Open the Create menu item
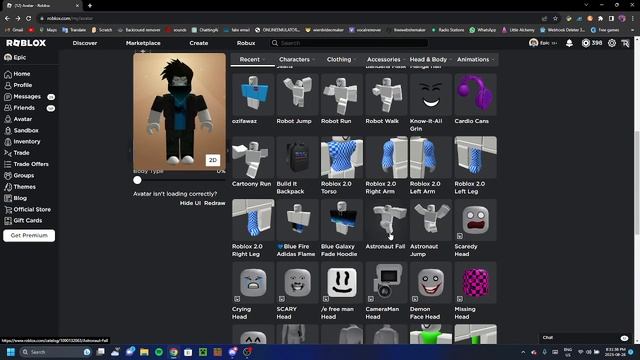Viewport: 640px width, 360px height. (x=199, y=43)
